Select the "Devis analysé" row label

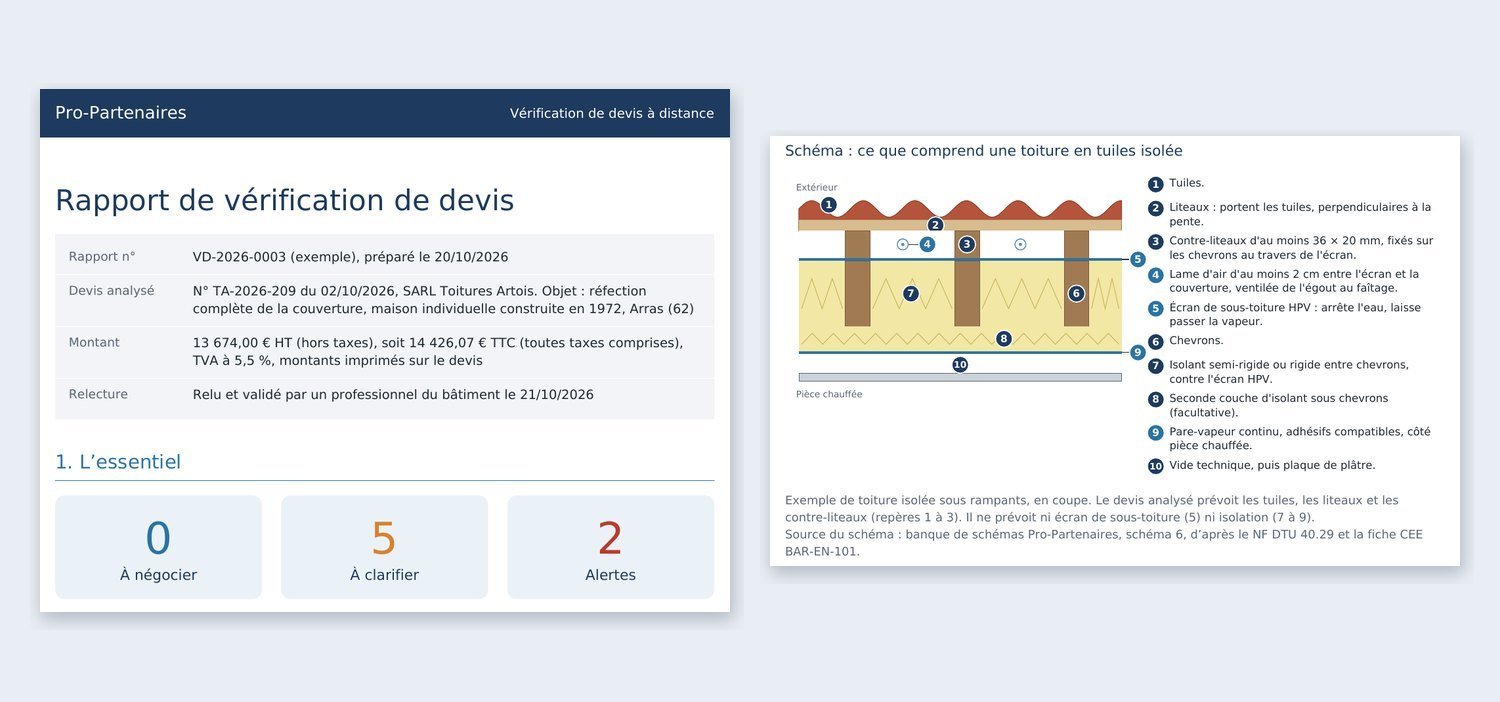pyautogui.click(x=112, y=290)
